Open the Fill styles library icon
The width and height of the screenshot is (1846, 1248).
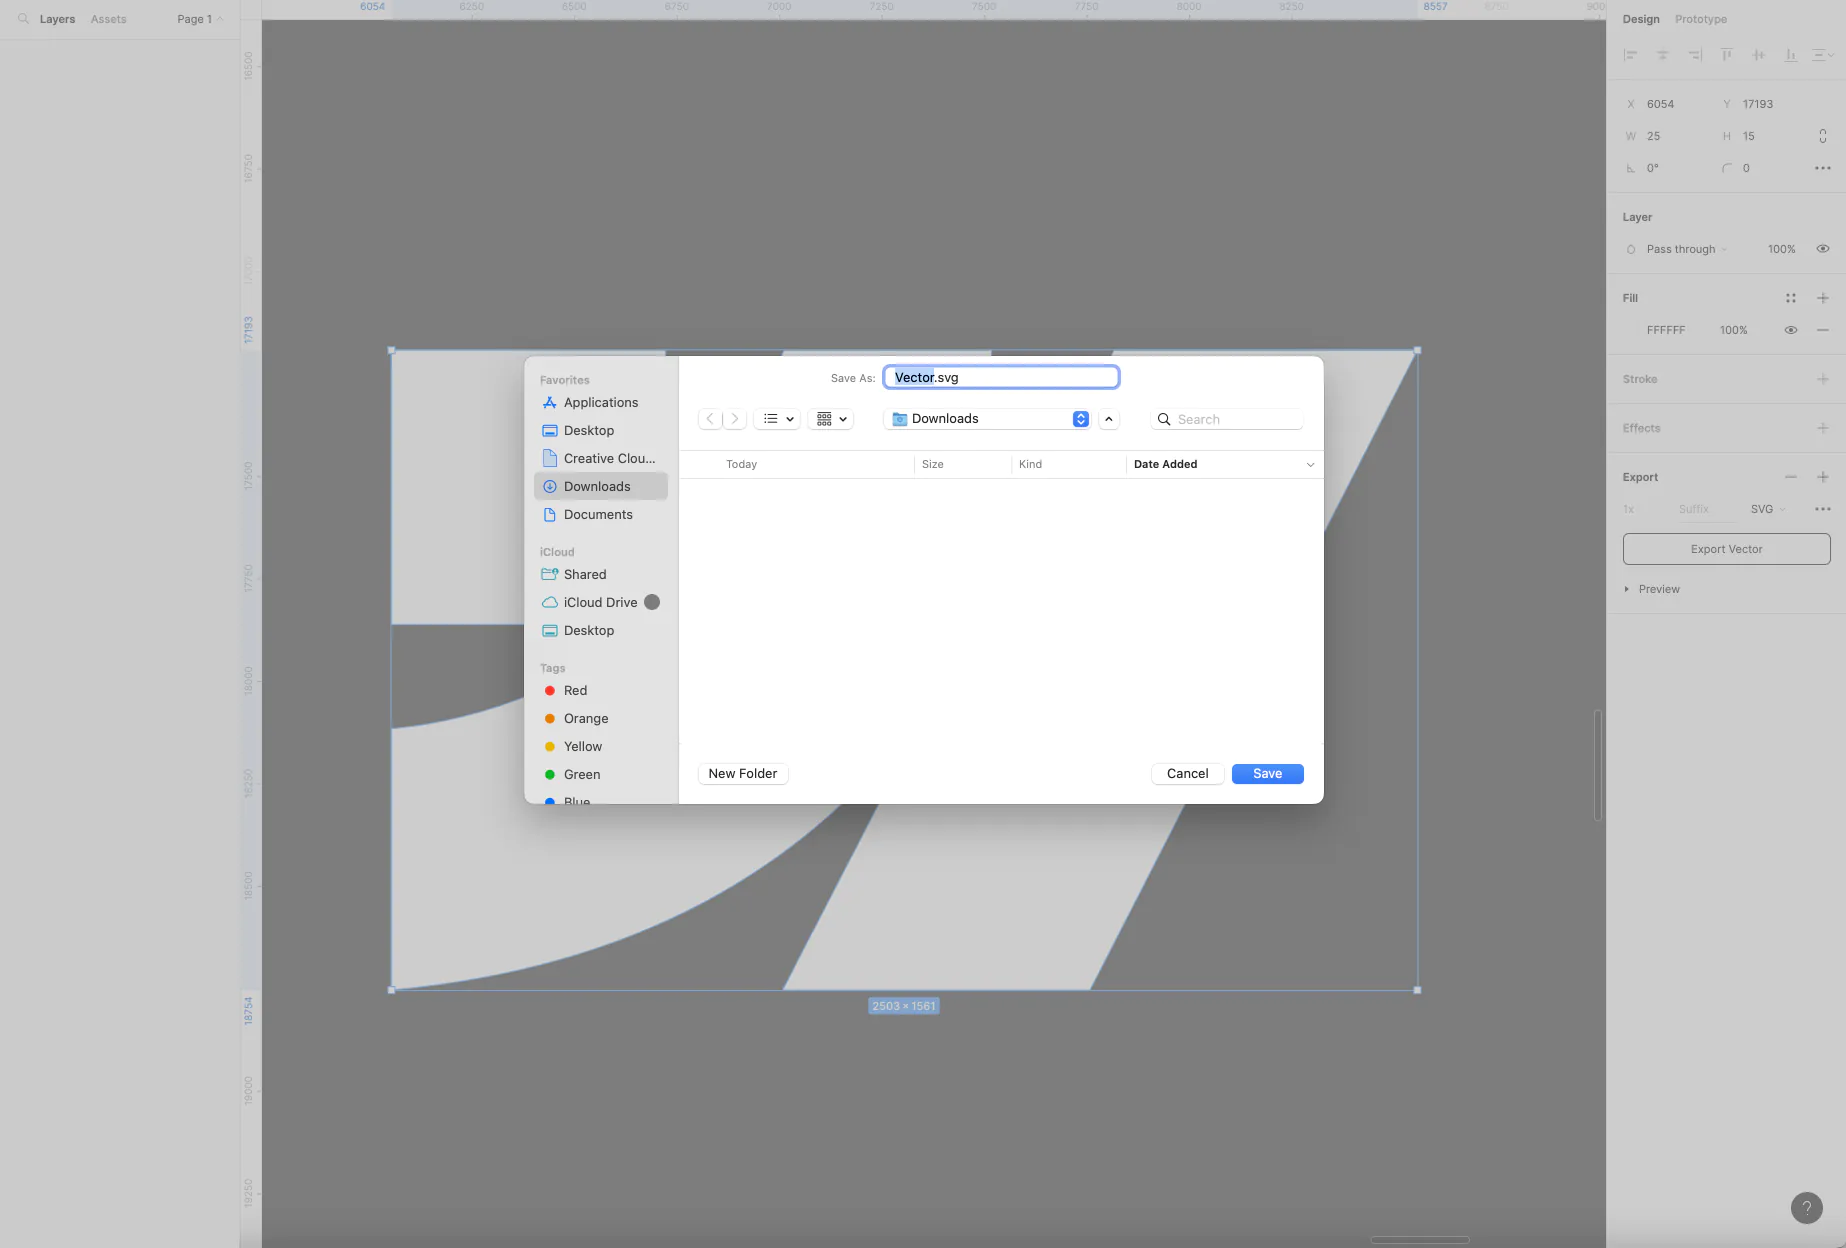click(x=1790, y=298)
